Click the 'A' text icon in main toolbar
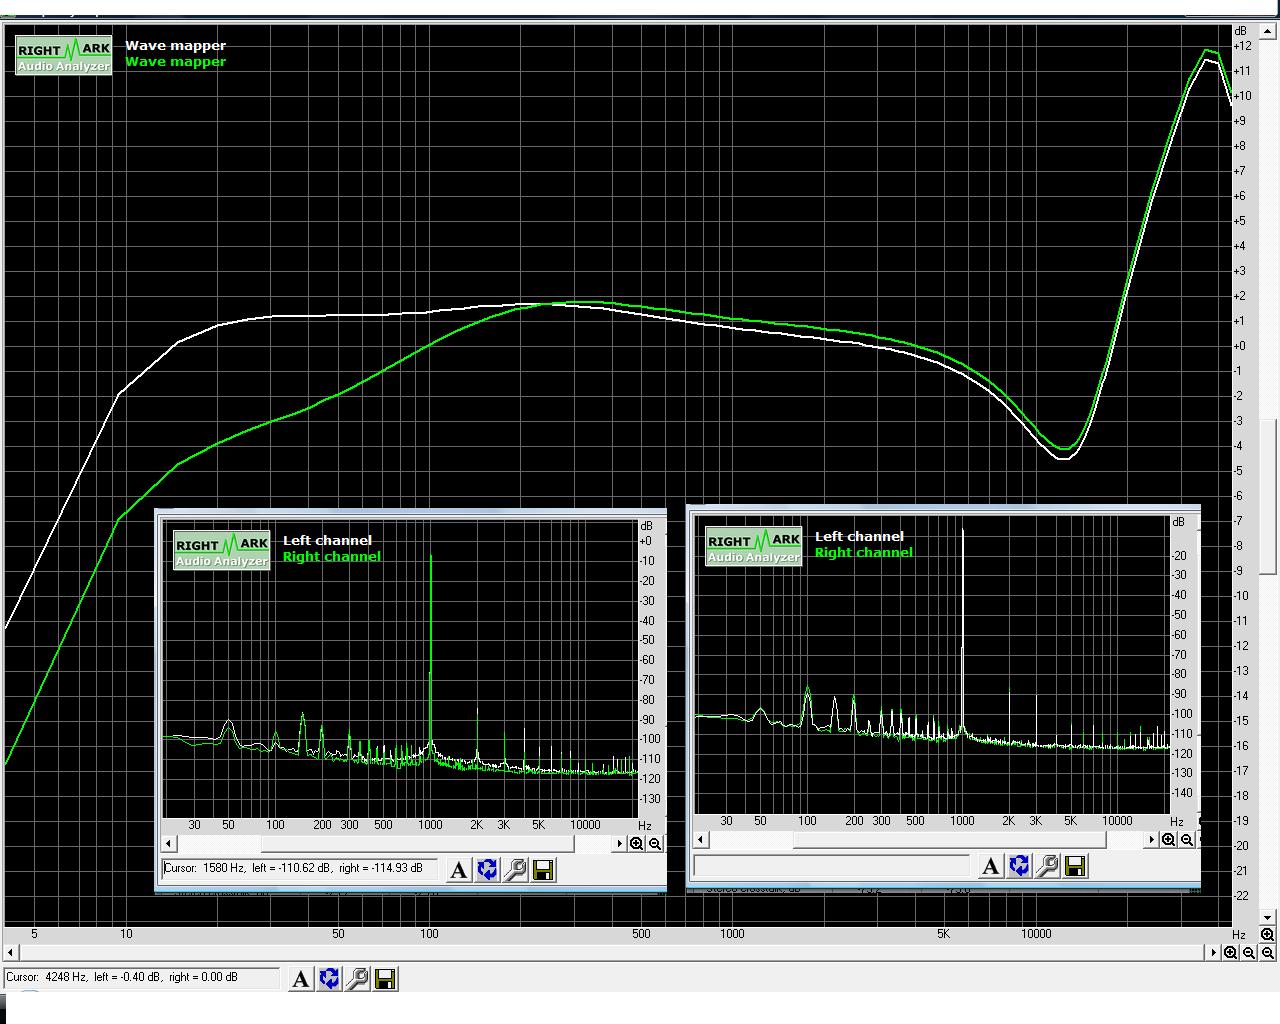Viewport: 1280px width, 1024px height. 300,979
